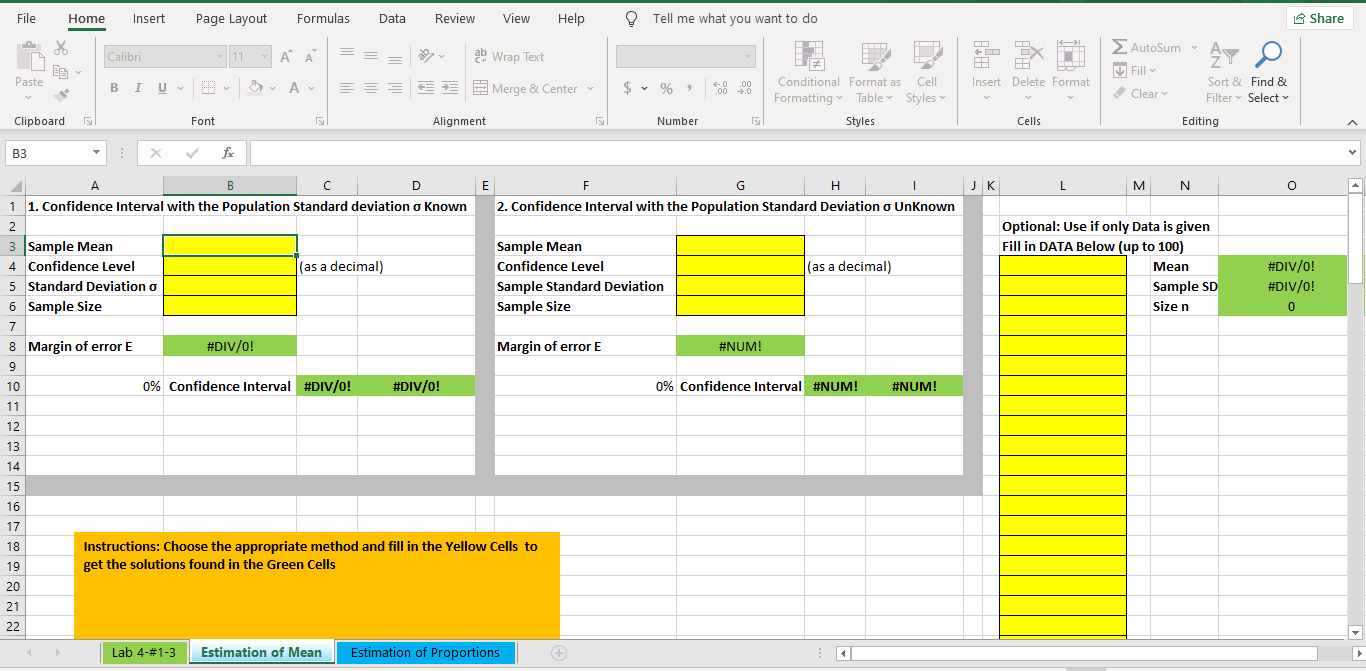Viewport: 1366px width, 671px height.
Task: Click the Increase Indent icon
Action: [x=450, y=88]
